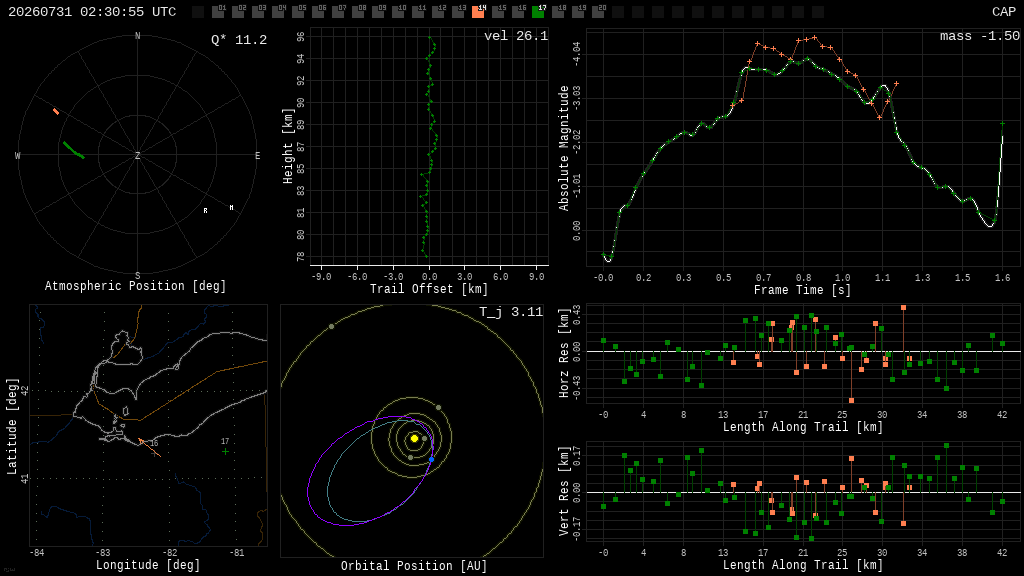Select the station 10 box in top strip

(x=398, y=12)
